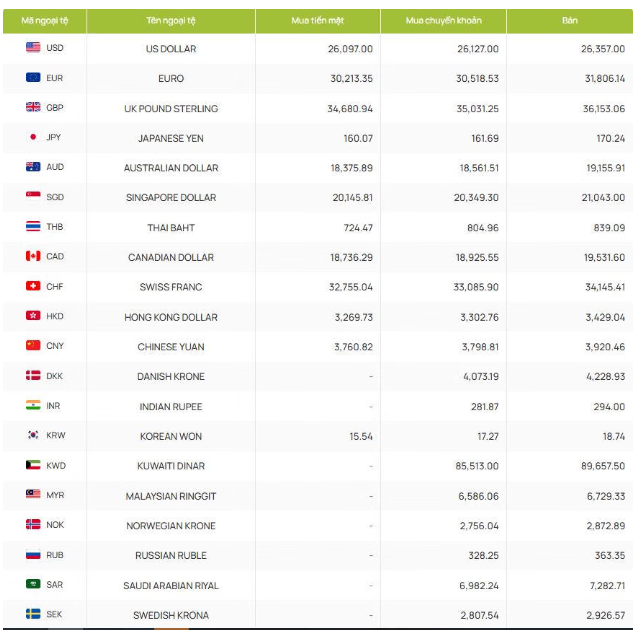The image size is (641, 630).
Task: Click the Kuwait flag icon for KWD
Action: click(x=33, y=465)
